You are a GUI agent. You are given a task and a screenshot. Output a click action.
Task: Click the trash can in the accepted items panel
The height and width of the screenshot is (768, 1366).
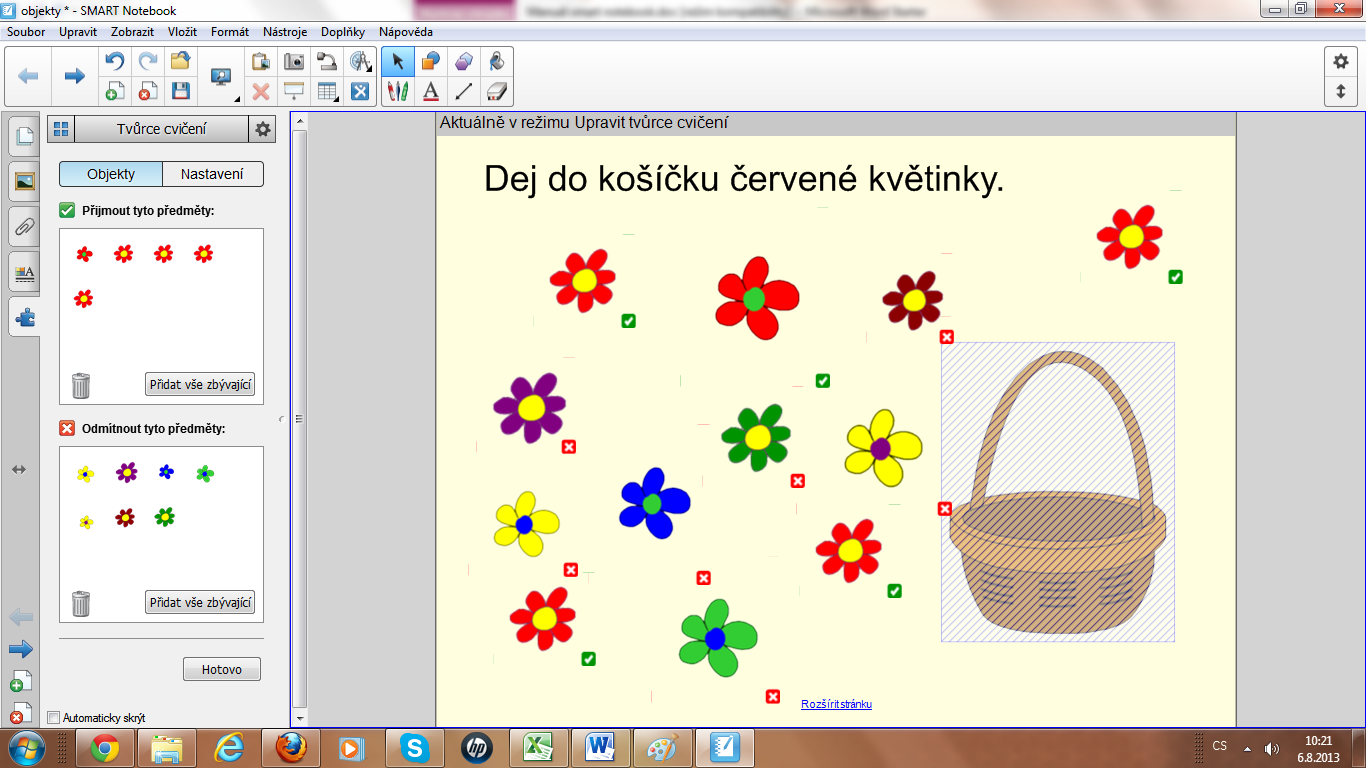tap(81, 385)
